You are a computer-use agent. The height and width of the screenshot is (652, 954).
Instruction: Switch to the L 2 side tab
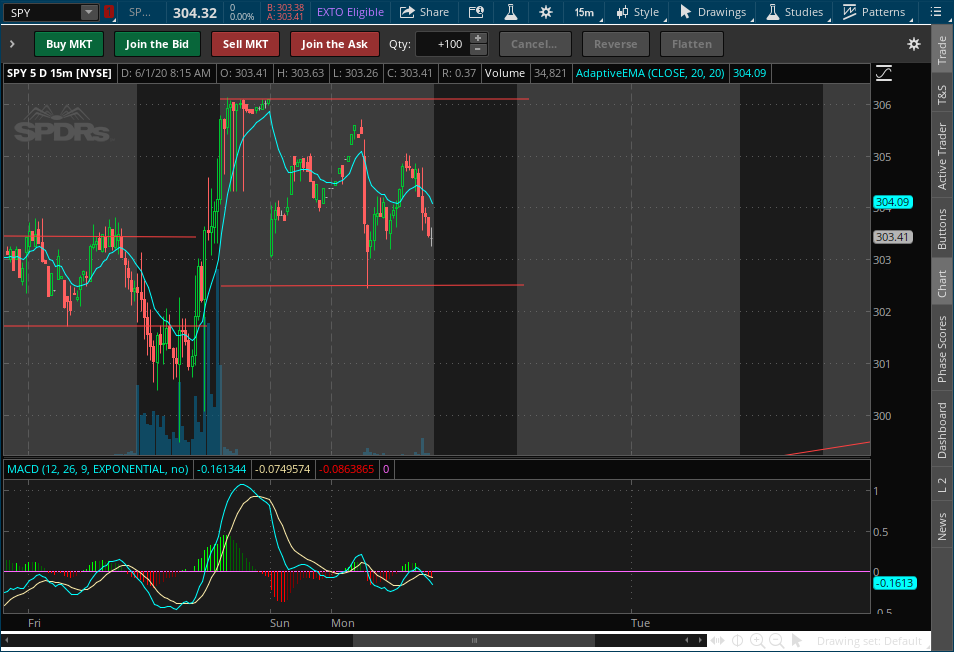click(x=942, y=485)
